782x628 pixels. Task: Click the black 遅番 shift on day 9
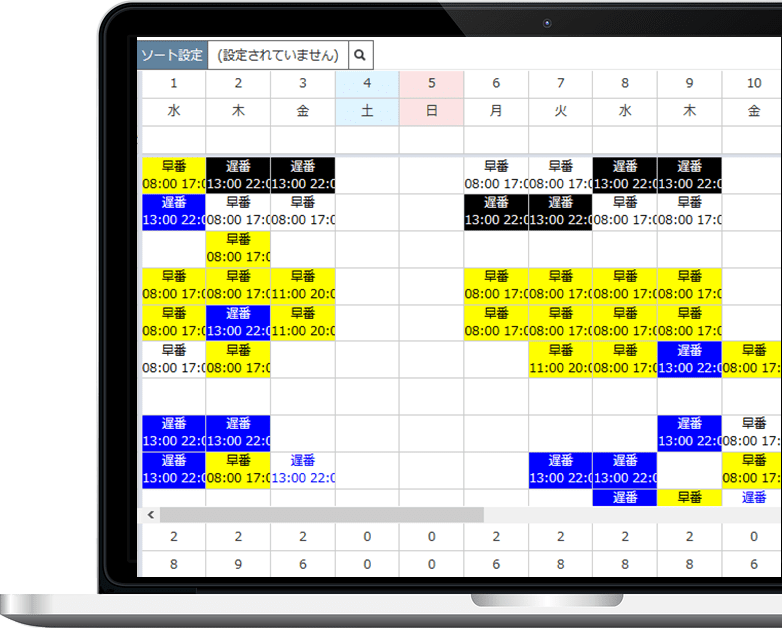[x=689, y=175]
